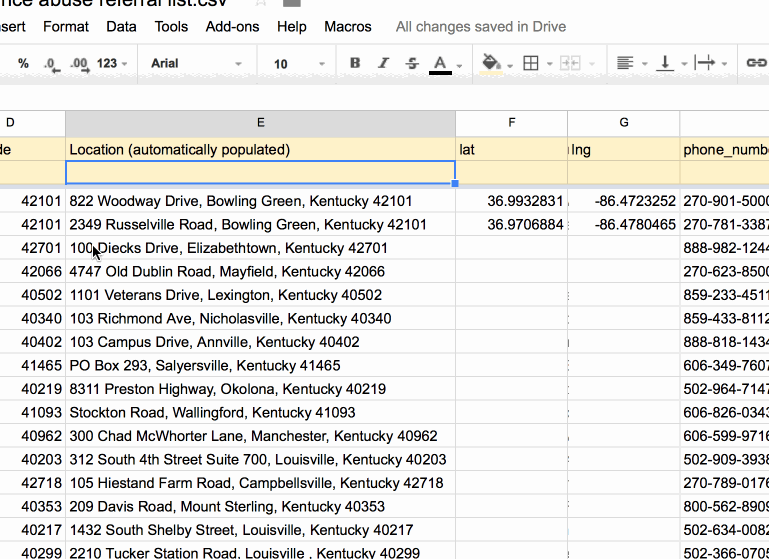Select cell '8311 Preston Highway, Okolona'

point(260,389)
